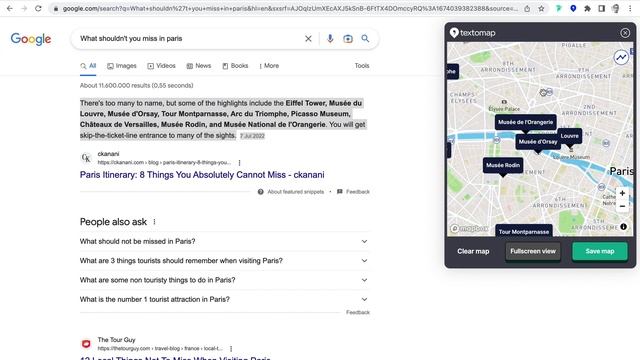Click the Musée de l'Orangerie map marker
The height and width of the screenshot is (360, 640).
click(x=526, y=122)
